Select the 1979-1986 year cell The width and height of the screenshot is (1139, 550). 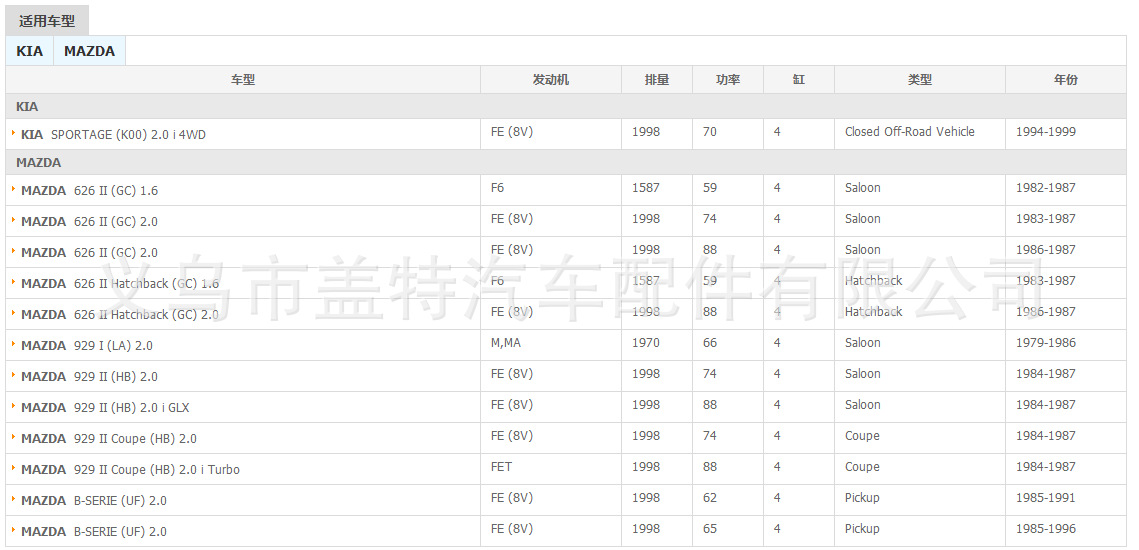(1066, 345)
